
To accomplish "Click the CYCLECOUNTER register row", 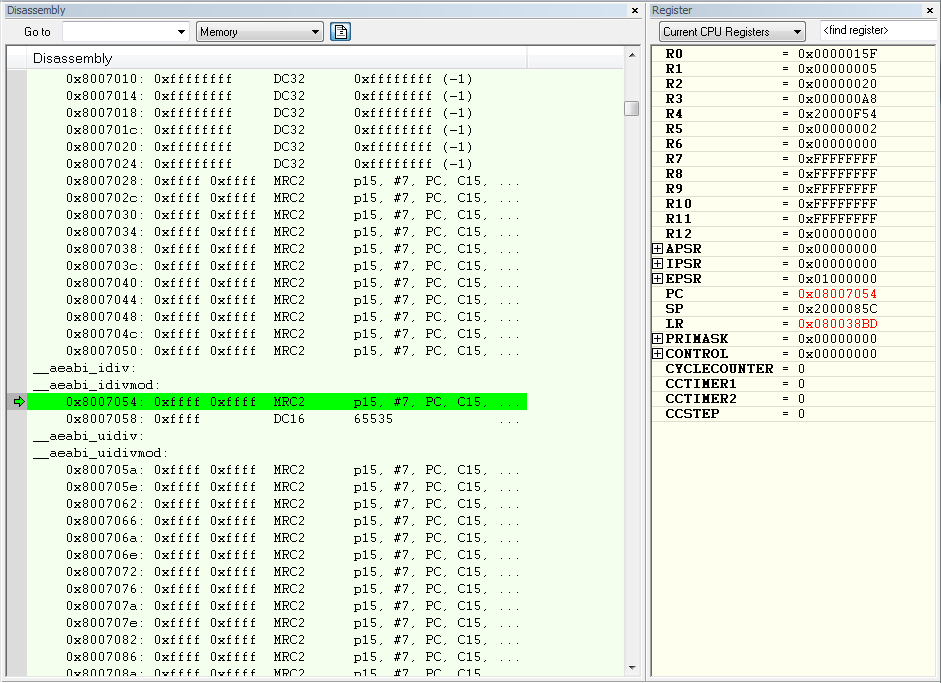I will [x=793, y=369].
